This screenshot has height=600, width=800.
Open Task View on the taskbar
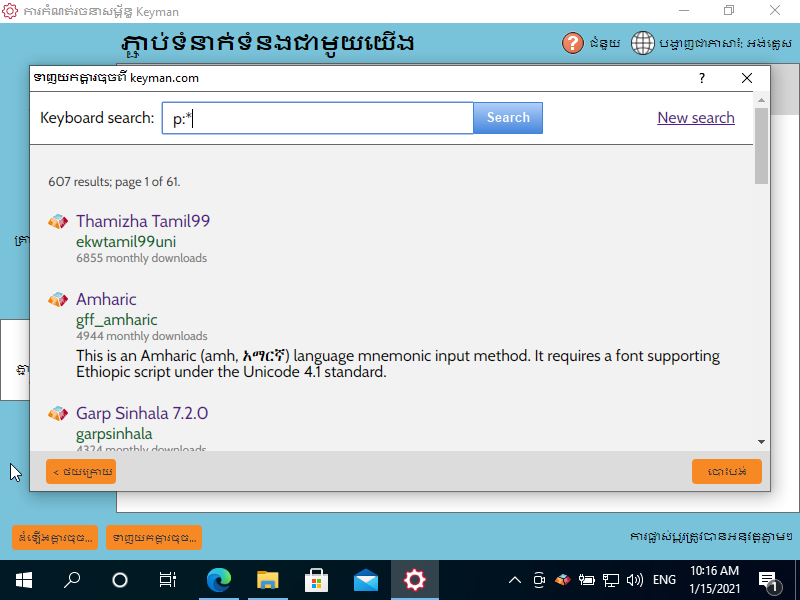click(x=168, y=580)
